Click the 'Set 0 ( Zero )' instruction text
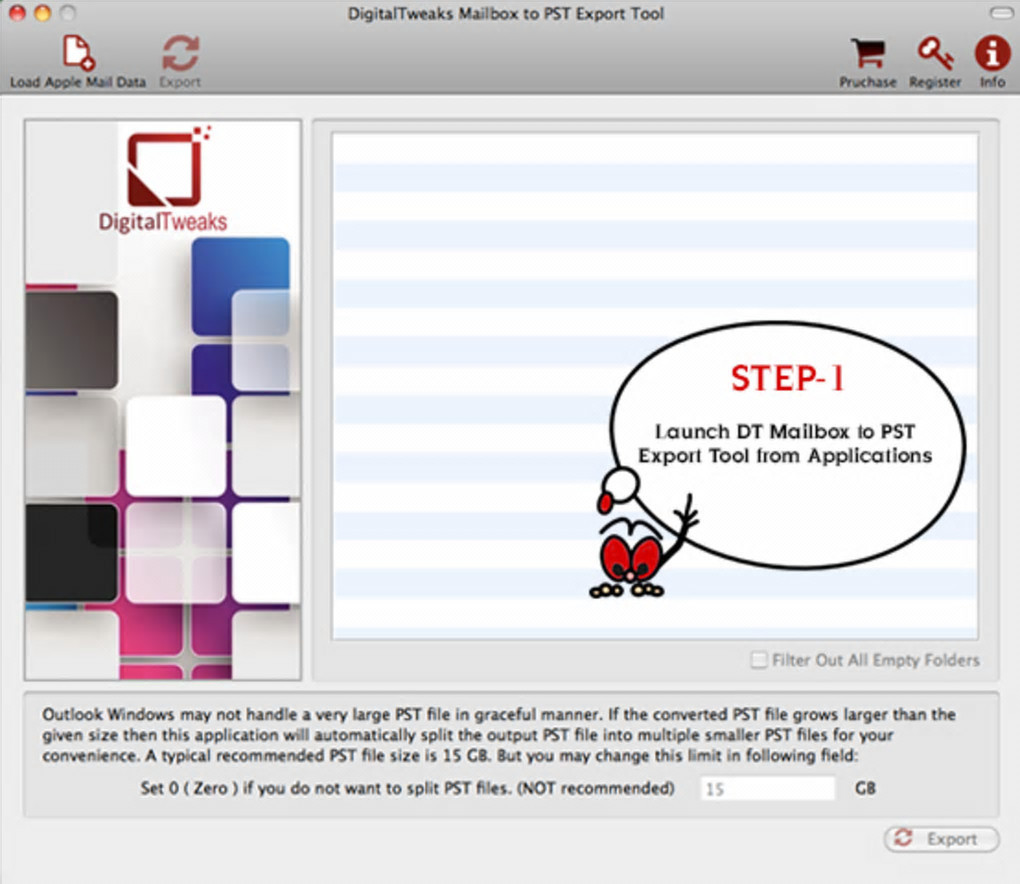This screenshot has width=1020, height=884. (x=407, y=788)
